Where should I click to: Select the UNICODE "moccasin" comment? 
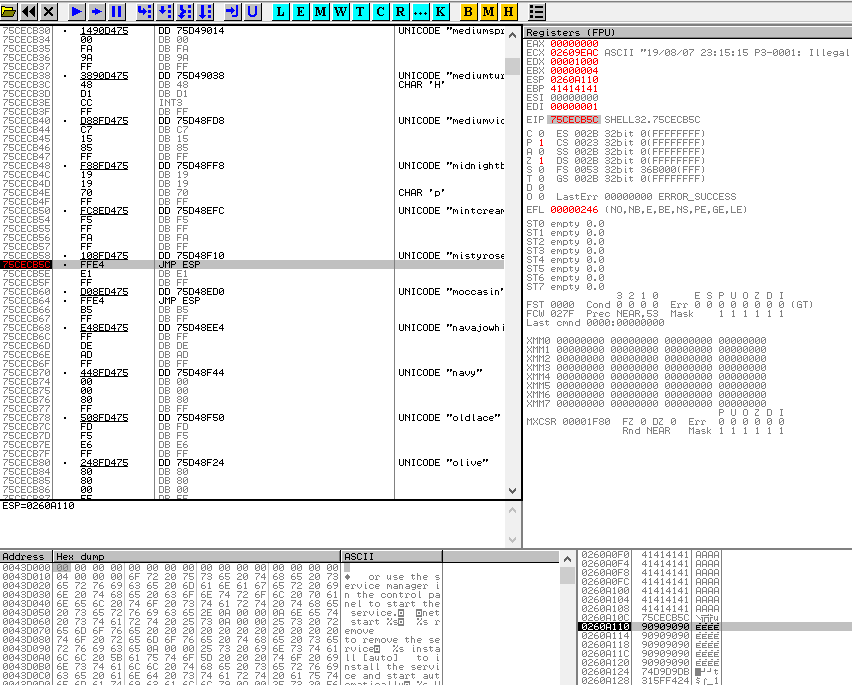click(450, 292)
